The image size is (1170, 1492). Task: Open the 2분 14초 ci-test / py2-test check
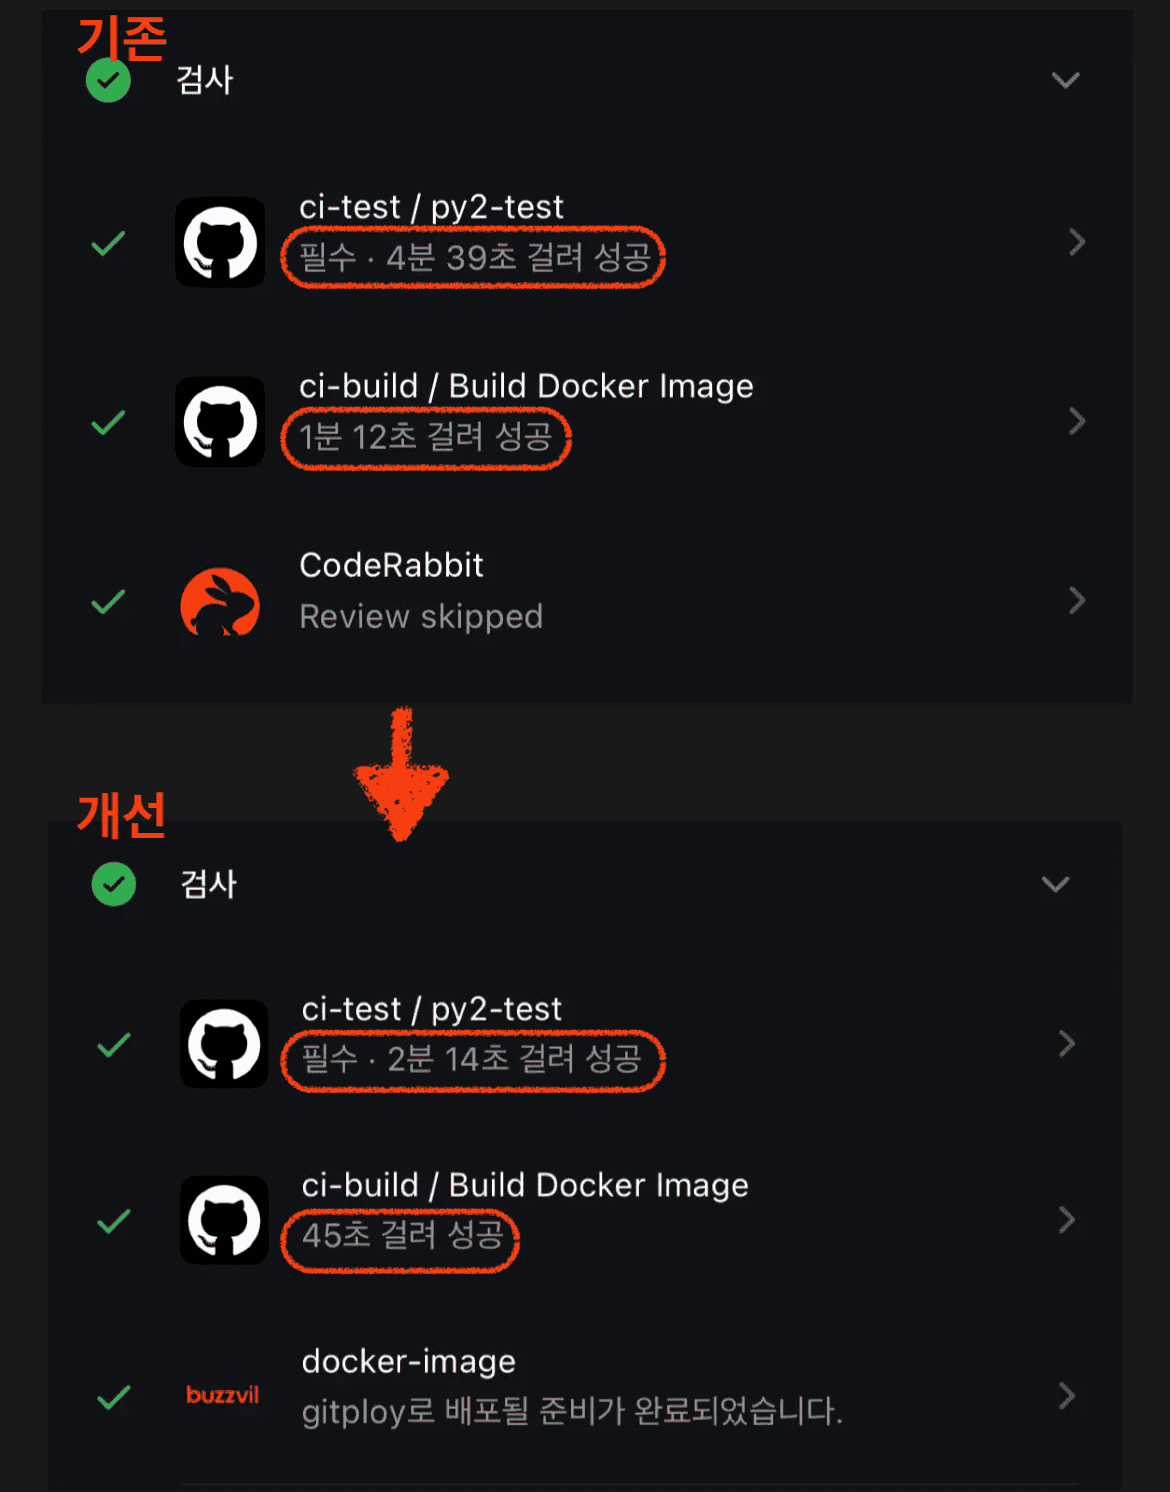tap(585, 1043)
